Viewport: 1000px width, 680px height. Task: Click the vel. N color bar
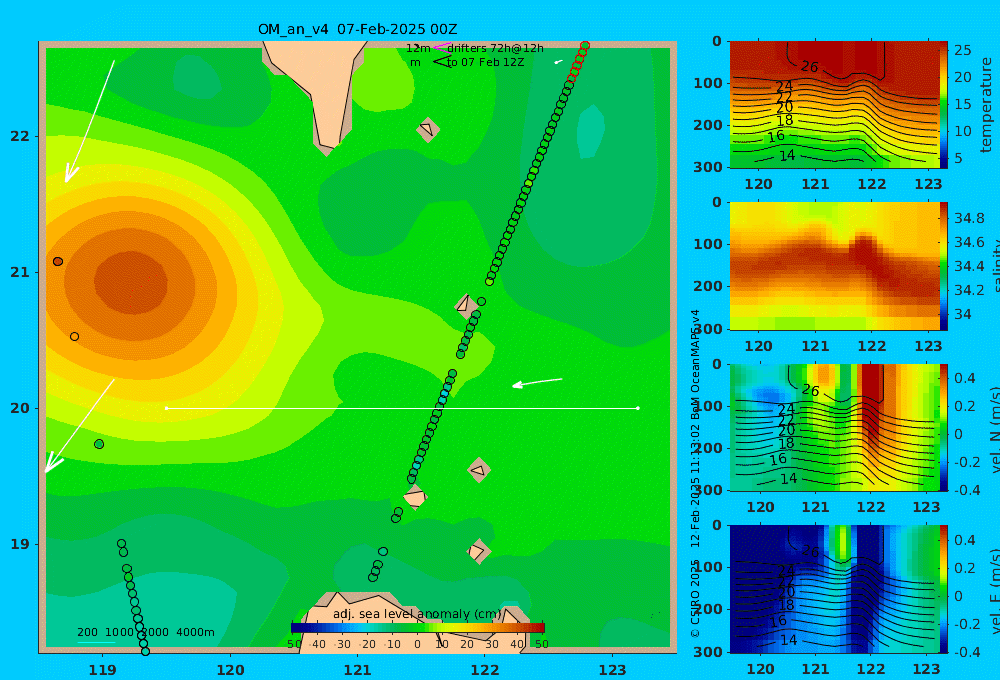click(x=944, y=427)
